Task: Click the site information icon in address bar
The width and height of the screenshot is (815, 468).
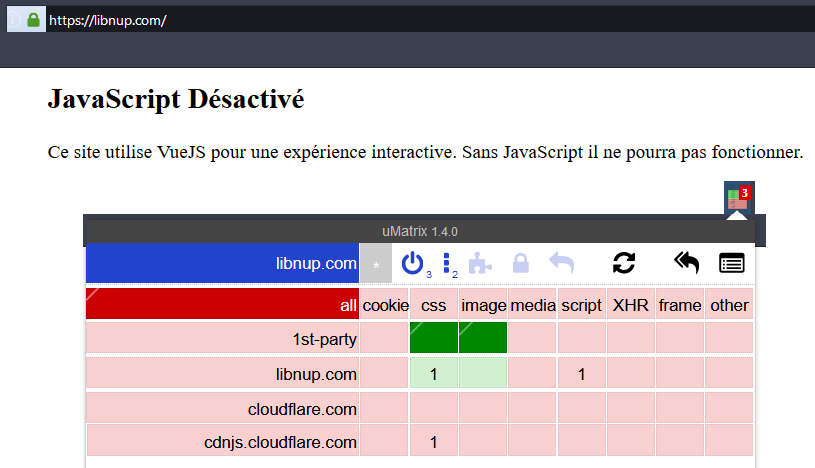Action: click(x=14, y=20)
